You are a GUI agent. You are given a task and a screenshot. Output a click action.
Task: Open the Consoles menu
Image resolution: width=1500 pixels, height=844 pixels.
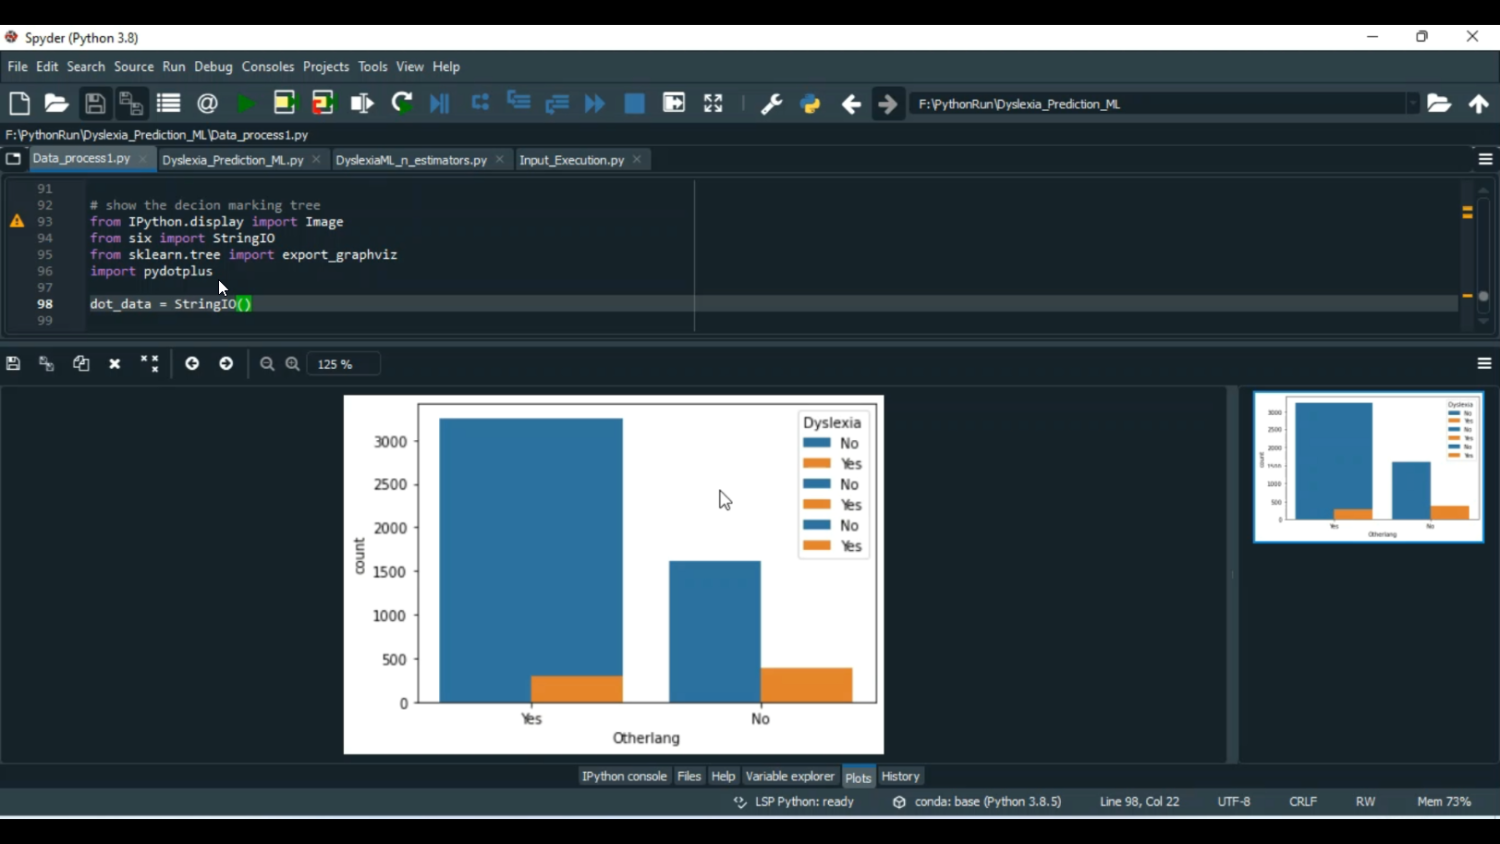[x=267, y=67]
